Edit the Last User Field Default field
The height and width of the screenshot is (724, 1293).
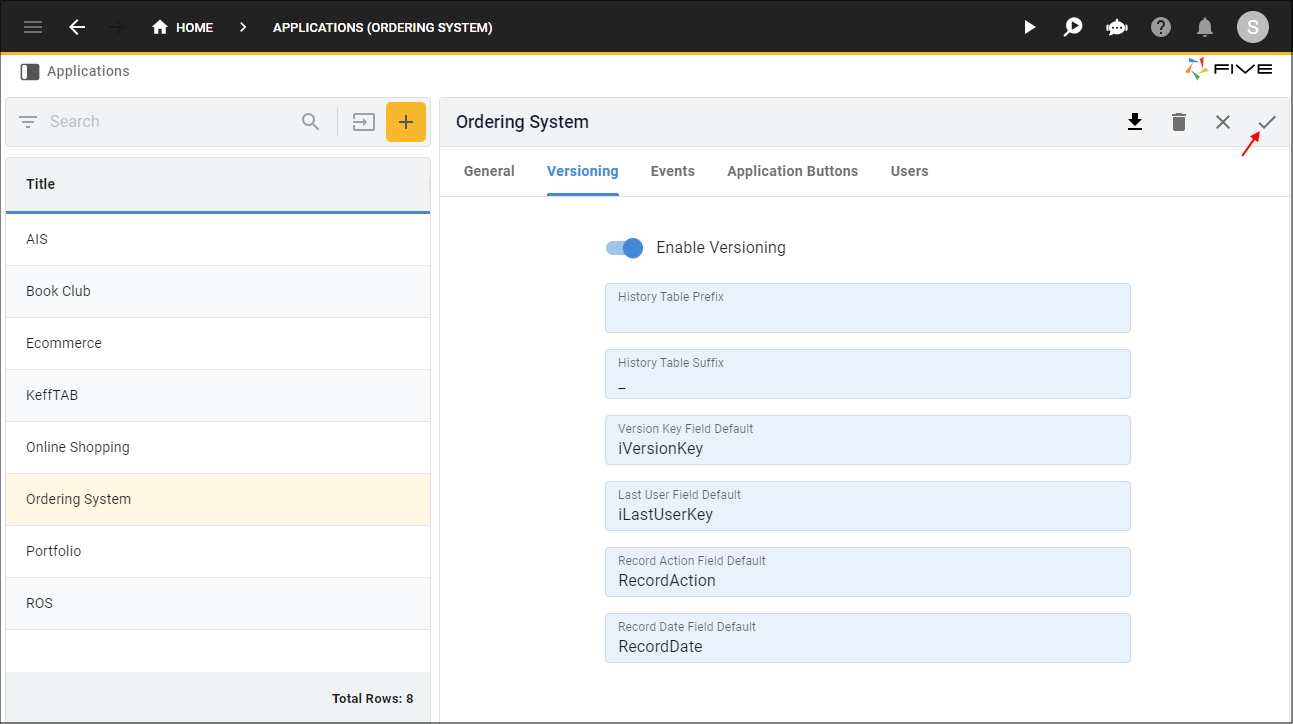(868, 506)
